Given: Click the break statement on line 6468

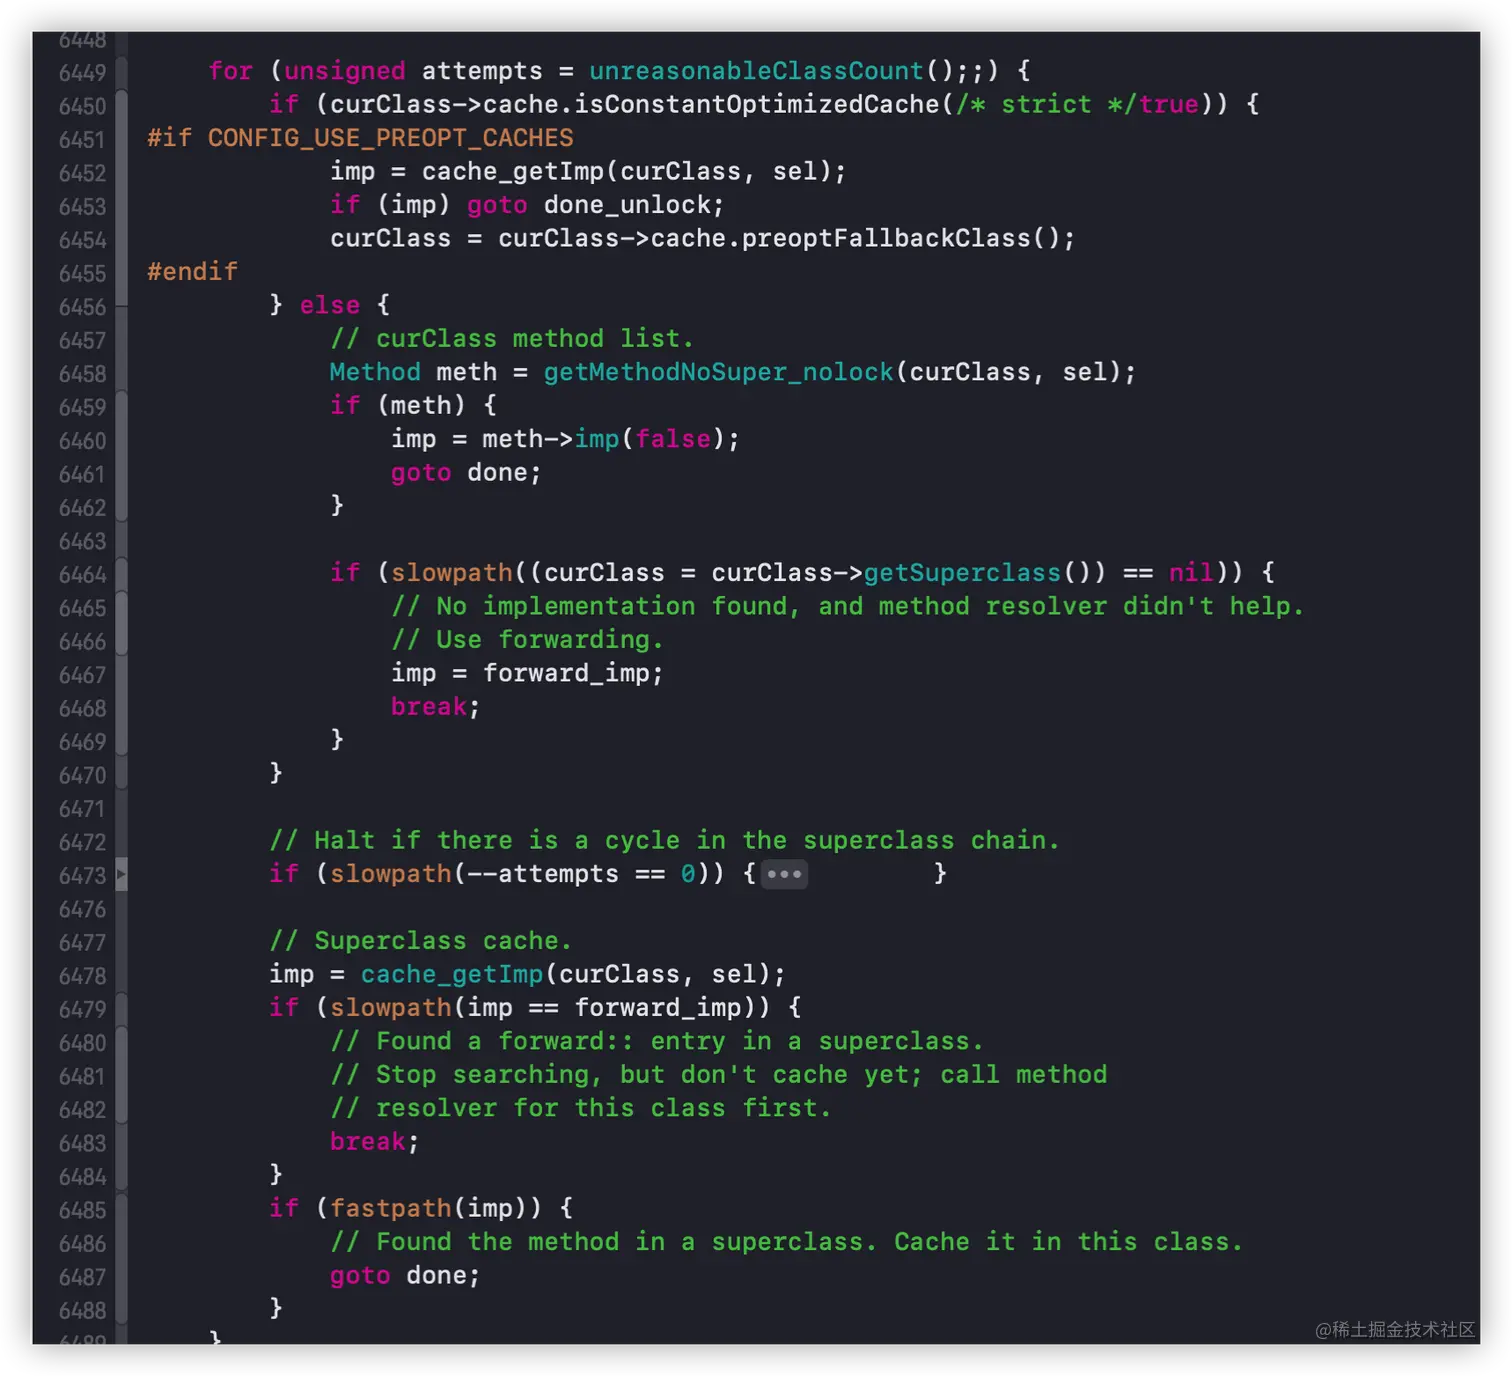Looking at the screenshot, I should 435,707.
